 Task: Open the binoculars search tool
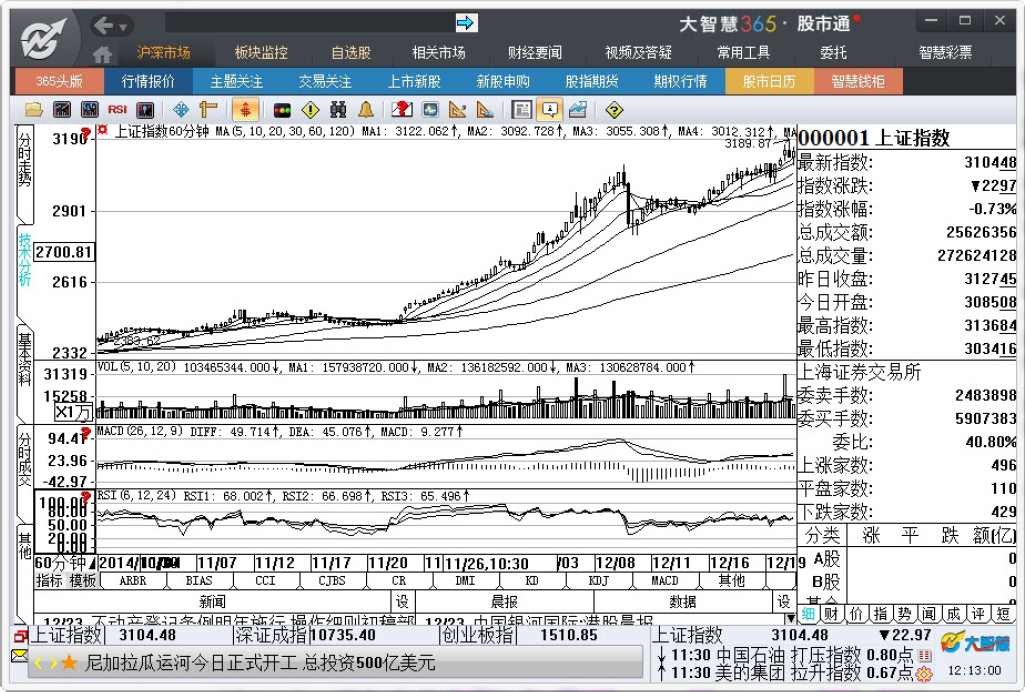coord(338,110)
